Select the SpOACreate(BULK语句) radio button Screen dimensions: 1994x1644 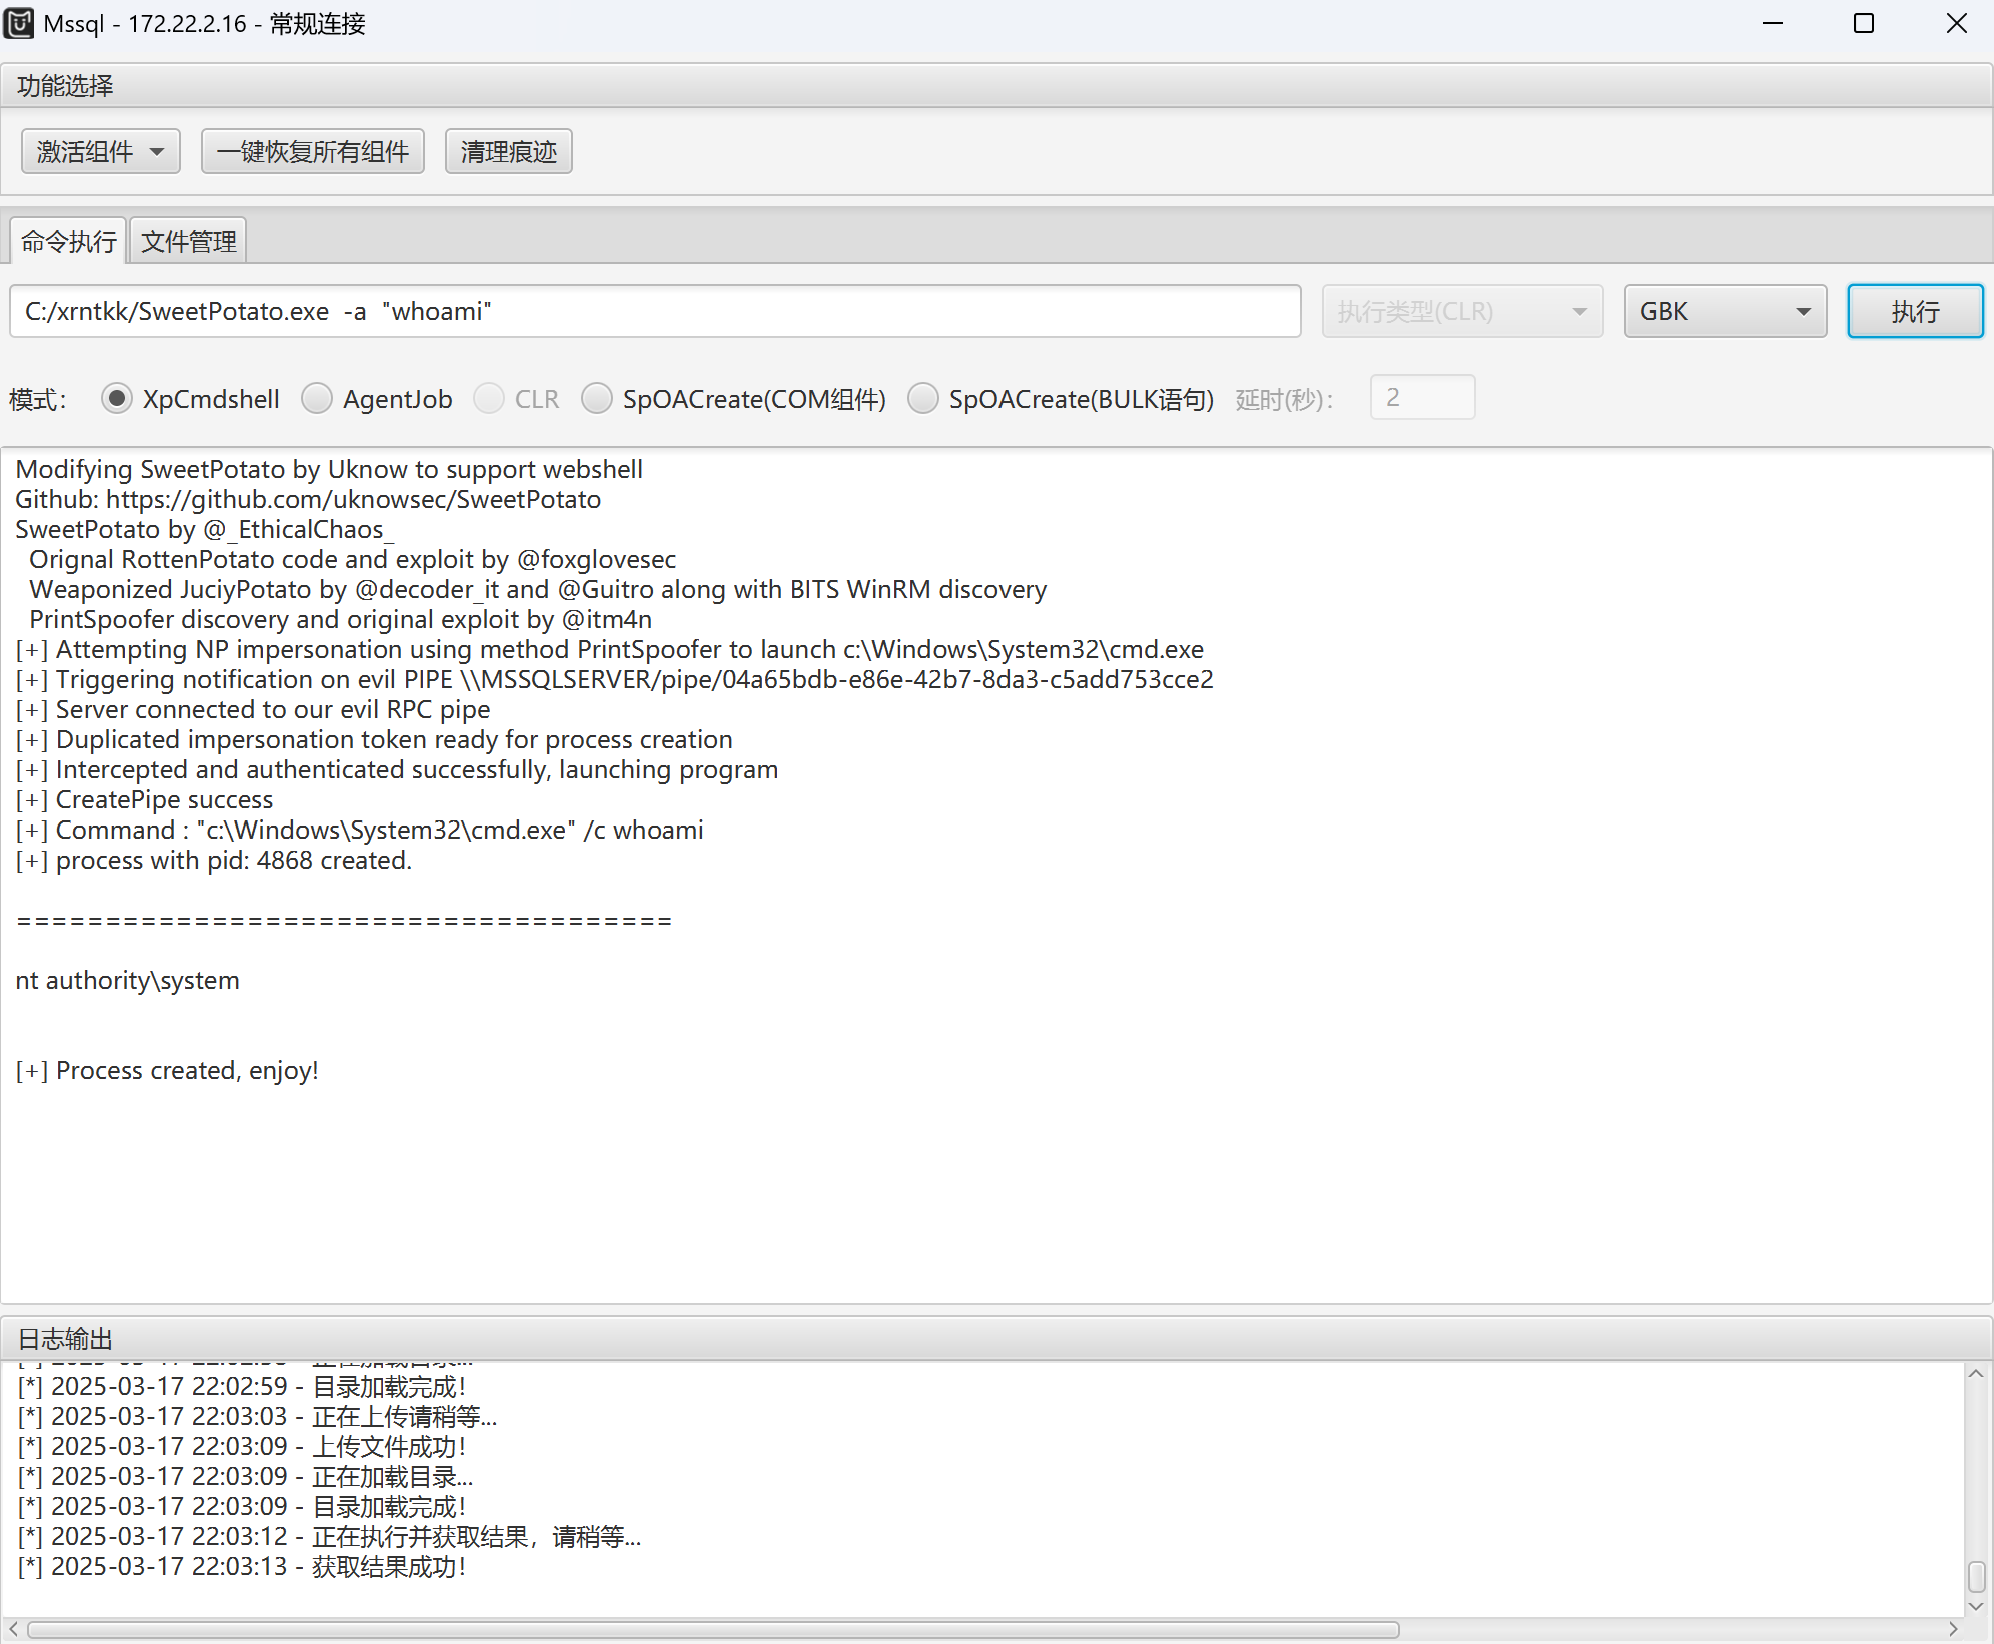coord(923,399)
